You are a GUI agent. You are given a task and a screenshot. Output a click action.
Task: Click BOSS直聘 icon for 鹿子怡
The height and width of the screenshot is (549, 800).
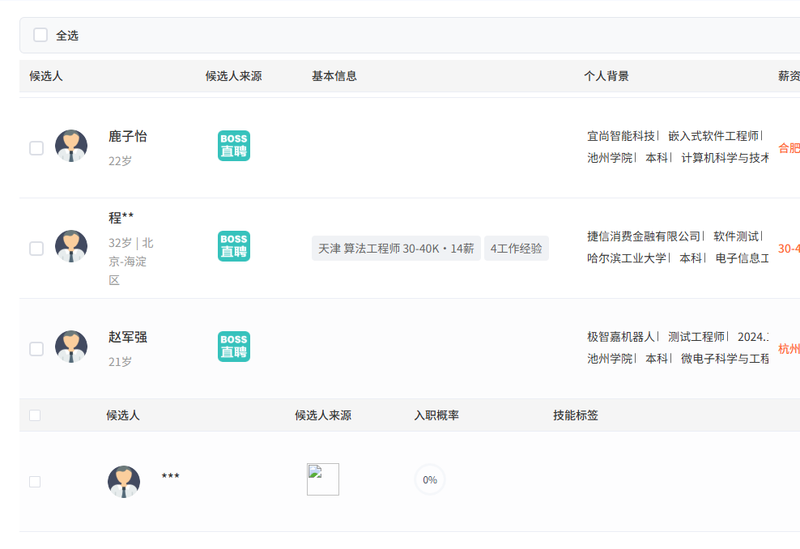pyautogui.click(x=234, y=146)
